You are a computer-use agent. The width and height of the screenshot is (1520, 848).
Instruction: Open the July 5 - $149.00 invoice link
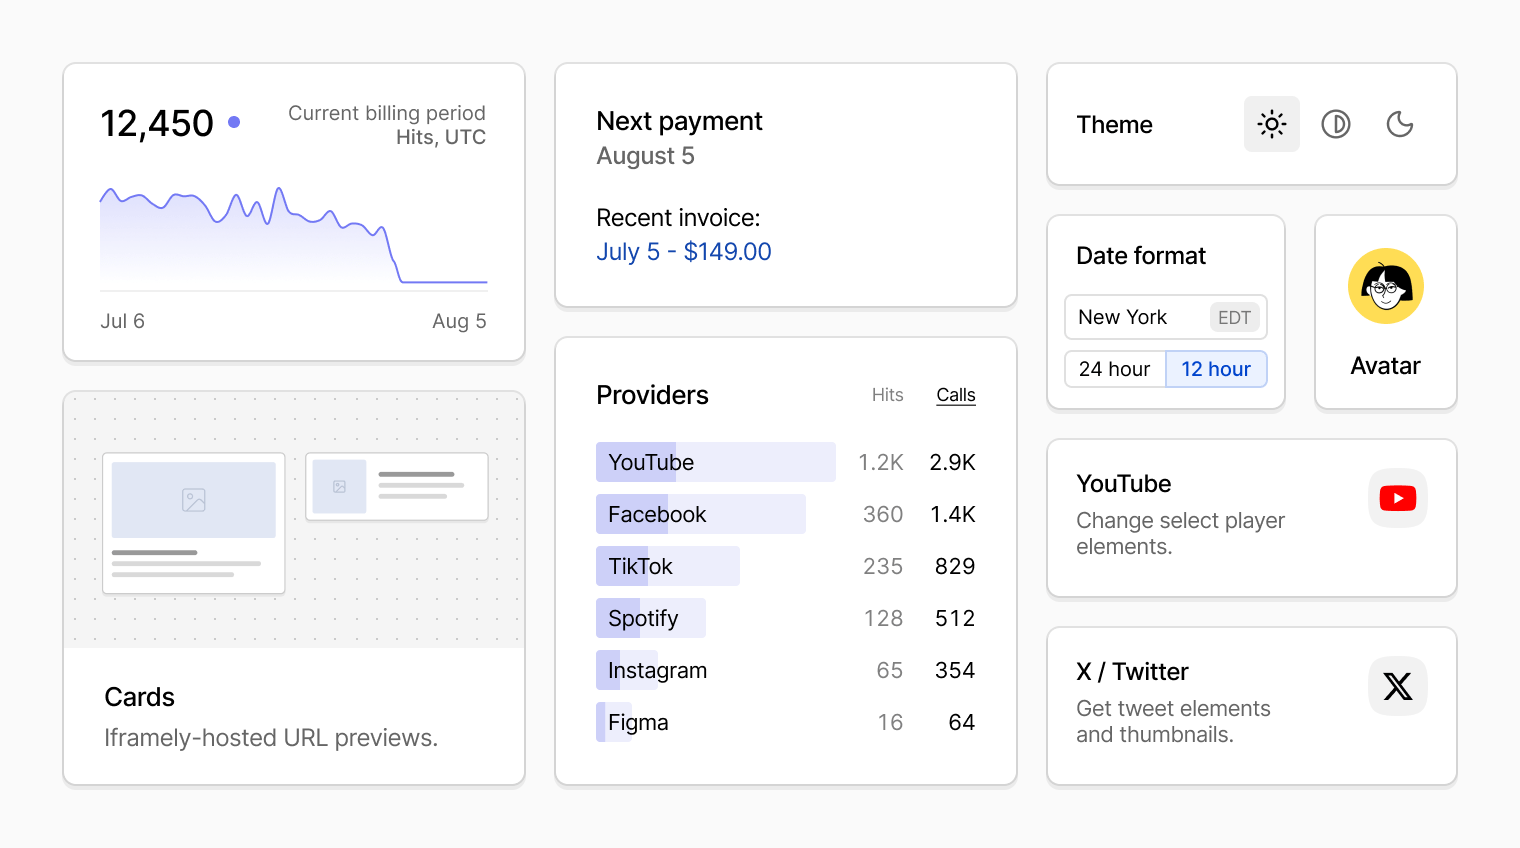click(x=684, y=252)
